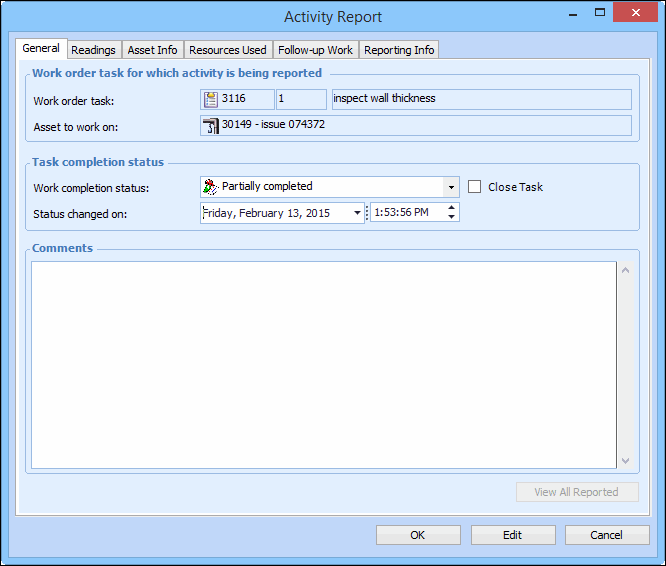This screenshot has width=666, height=566.
Task: Increase the status time with up arrow
Action: coord(452,208)
